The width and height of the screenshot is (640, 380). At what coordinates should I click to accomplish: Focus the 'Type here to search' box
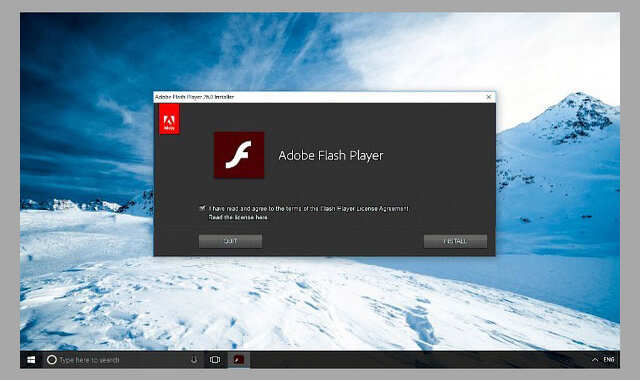click(x=122, y=360)
